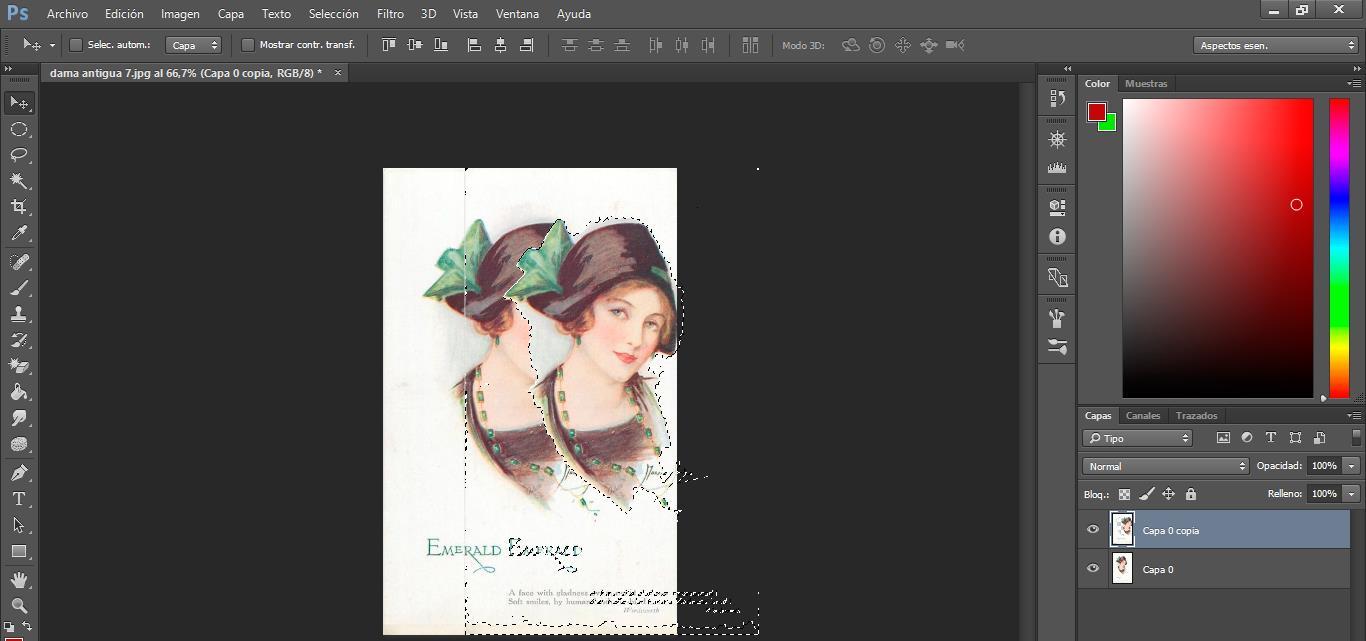Click the Opacidad value field

coord(1324,466)
